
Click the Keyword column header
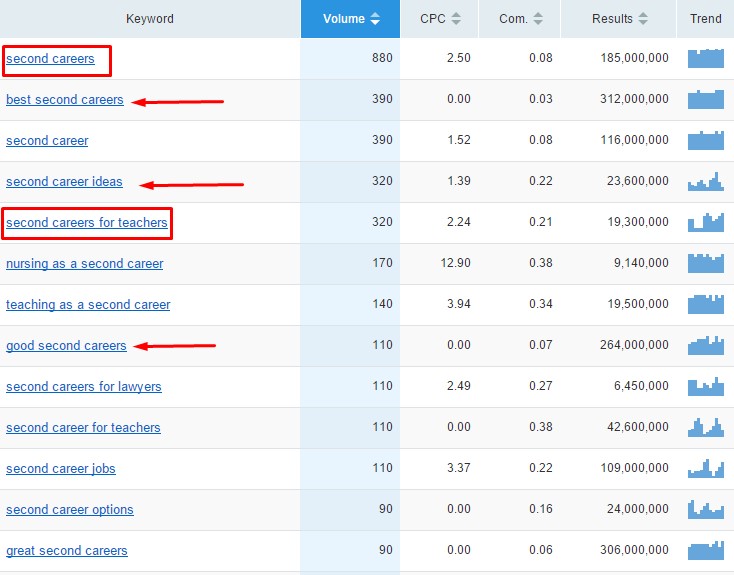coord(150,19)
